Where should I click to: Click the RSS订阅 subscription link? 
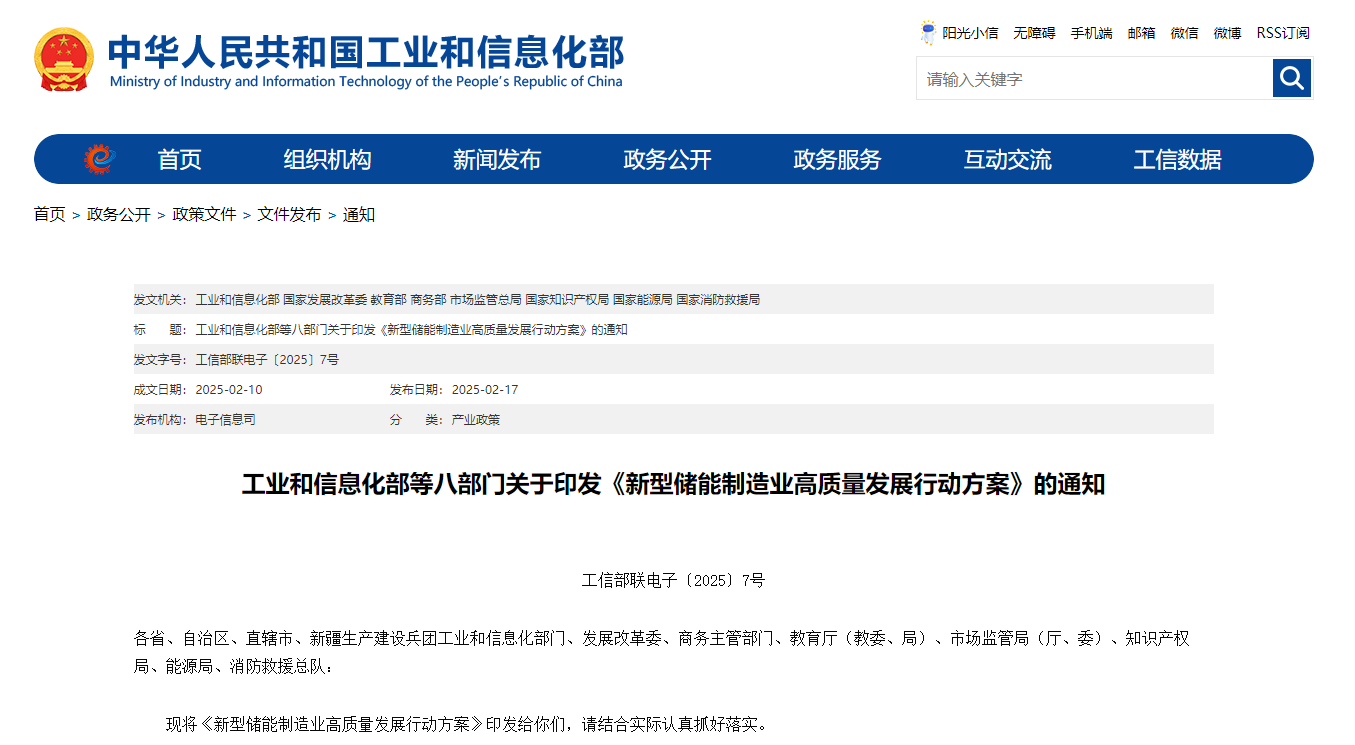point(1283,33)
